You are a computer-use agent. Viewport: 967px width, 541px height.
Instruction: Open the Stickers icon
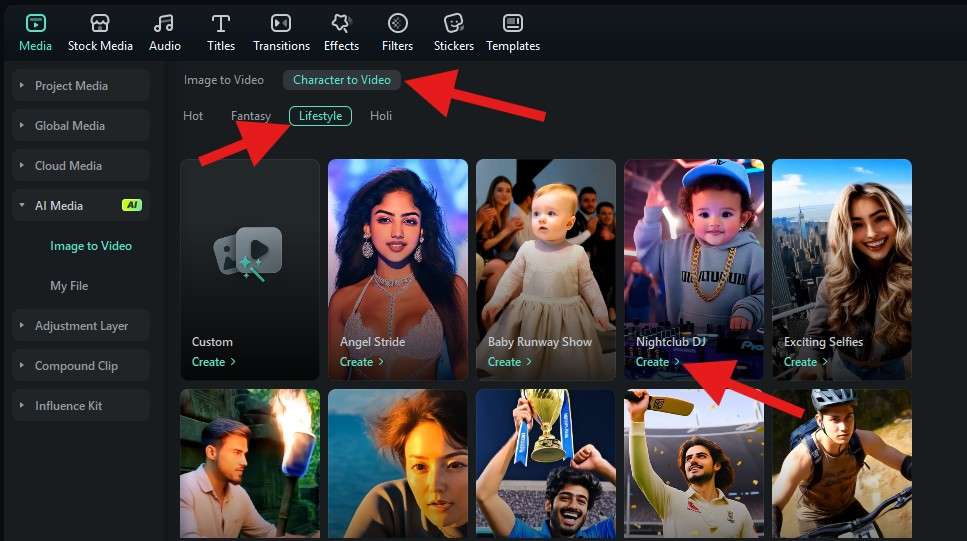click(453, 23)
